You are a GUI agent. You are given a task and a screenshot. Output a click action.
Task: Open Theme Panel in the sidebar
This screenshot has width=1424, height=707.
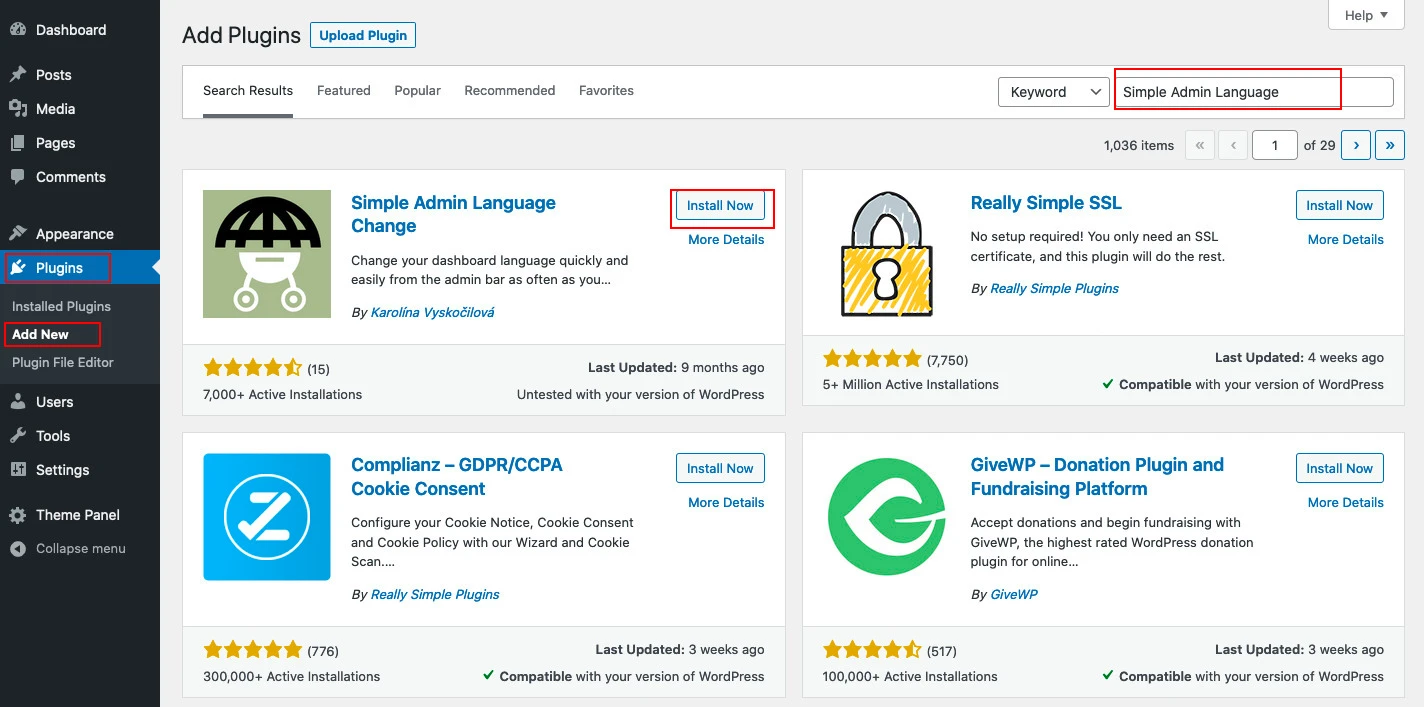[x=78, y=515]
